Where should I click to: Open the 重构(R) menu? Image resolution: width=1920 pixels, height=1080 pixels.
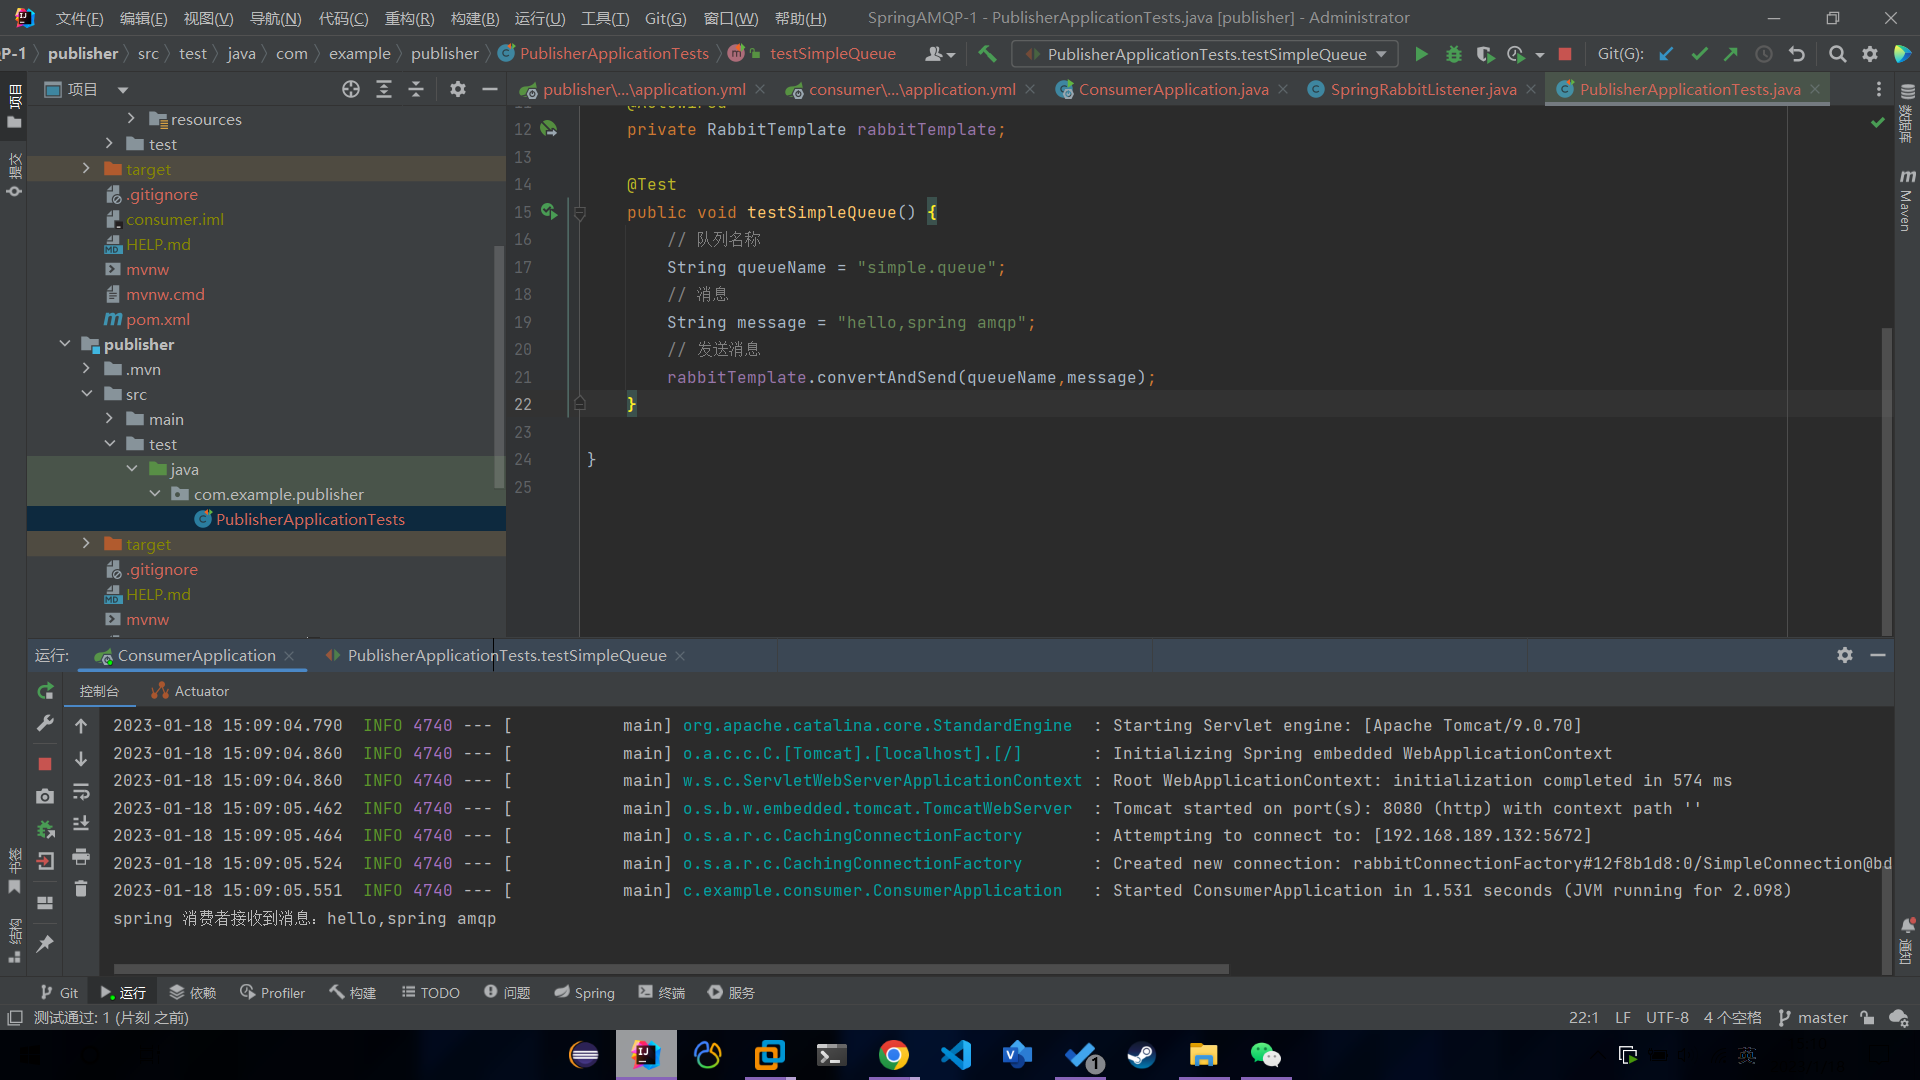409,18
